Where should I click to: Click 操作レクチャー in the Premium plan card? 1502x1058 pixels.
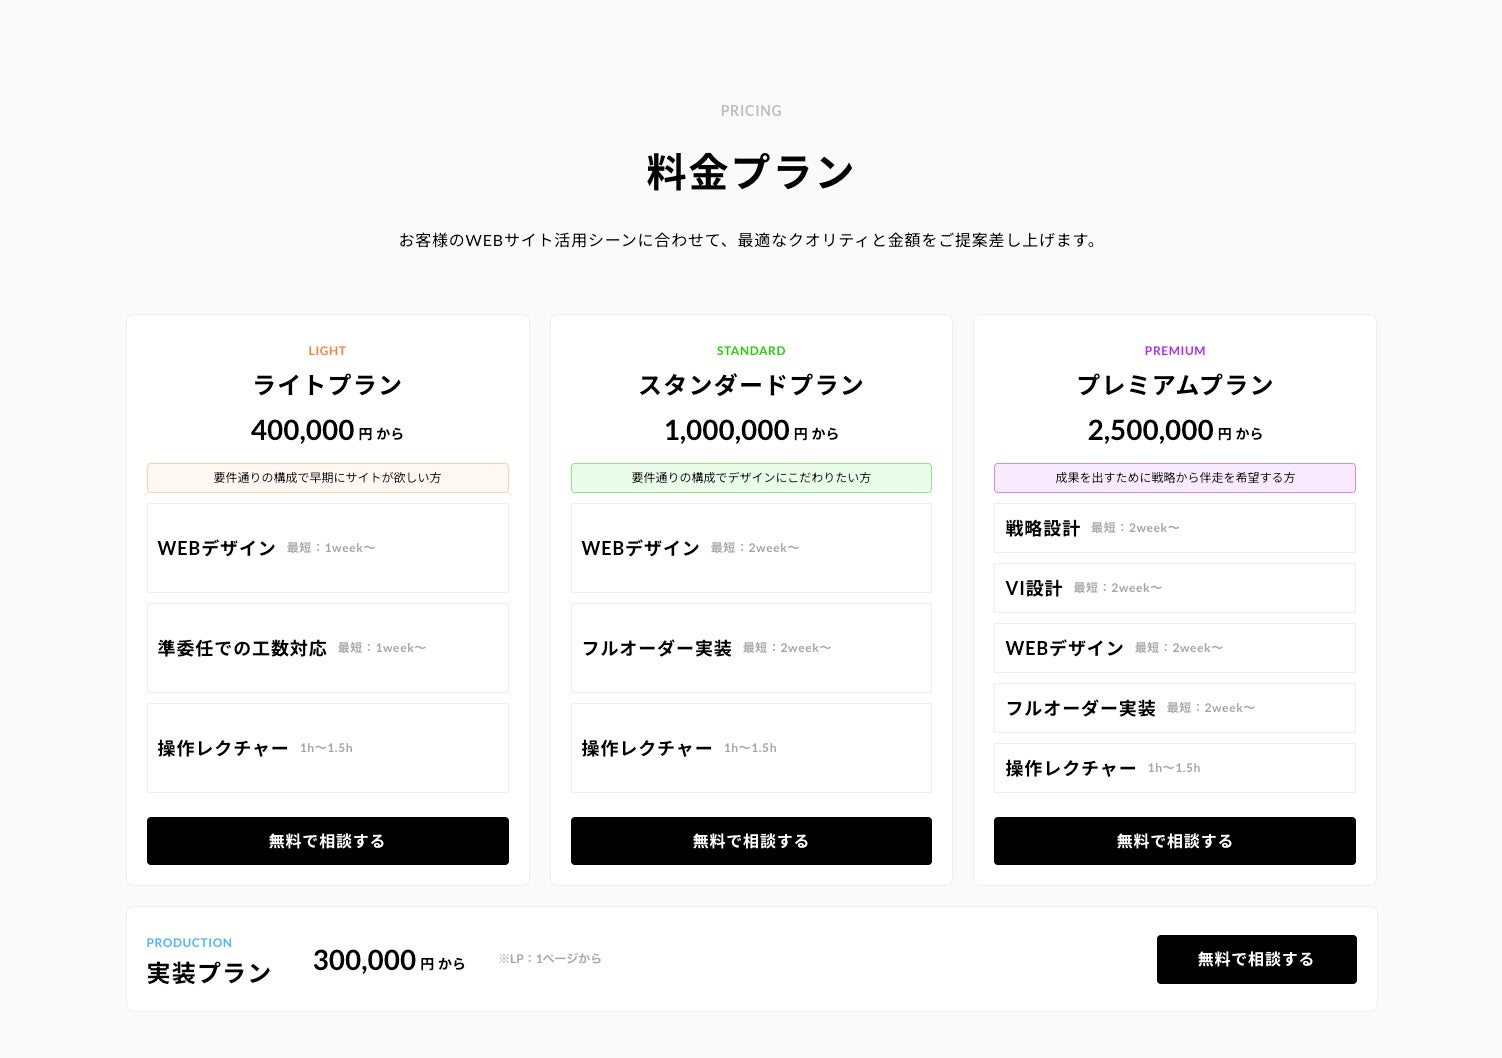point(1174,768)
